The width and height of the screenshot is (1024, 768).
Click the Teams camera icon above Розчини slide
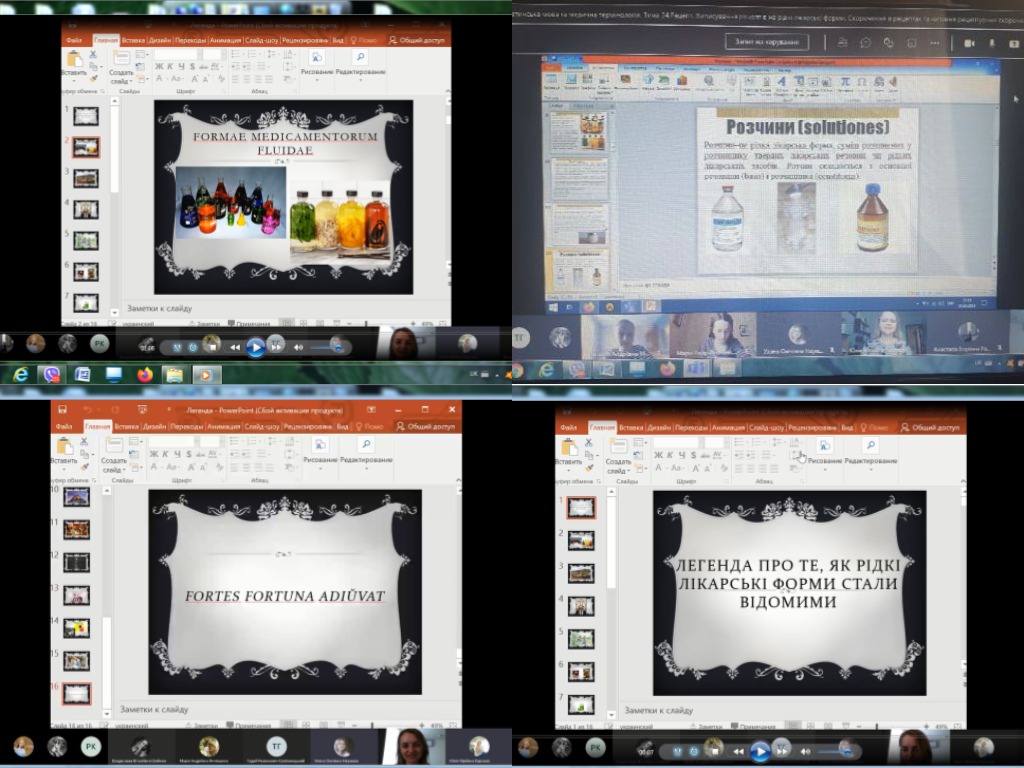tap(968, 43)
